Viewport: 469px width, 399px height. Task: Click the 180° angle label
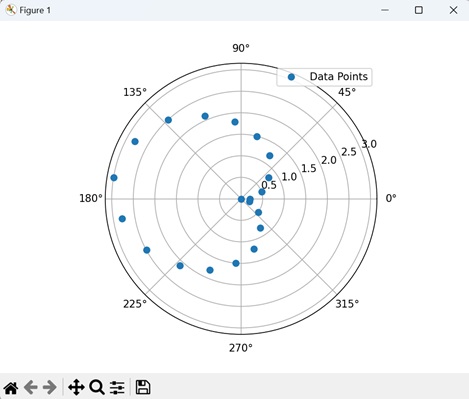coord(91,198)
